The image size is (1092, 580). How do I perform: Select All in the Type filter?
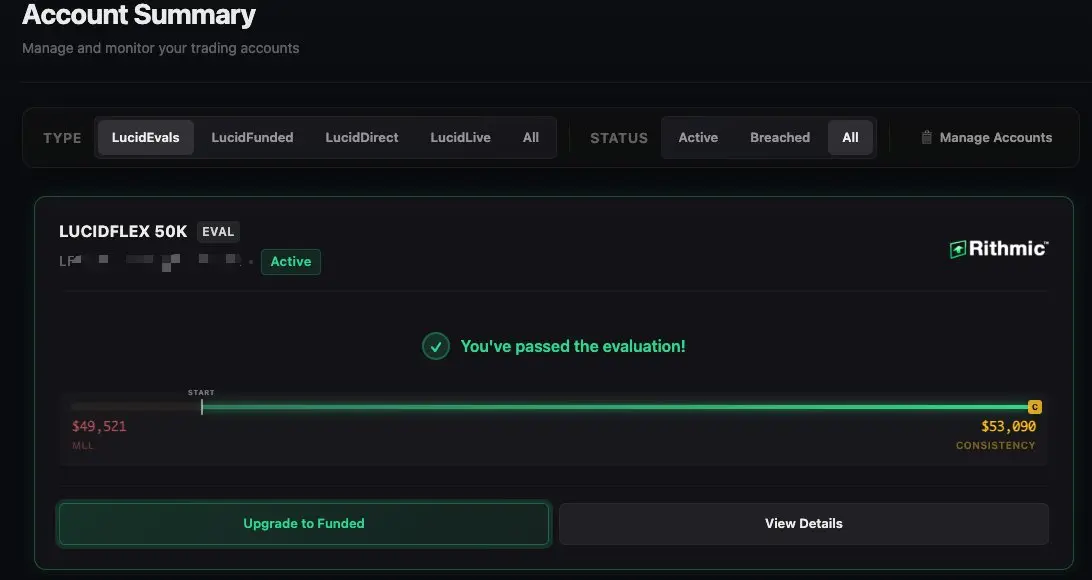pyautogui.click(x=531, y=137)
